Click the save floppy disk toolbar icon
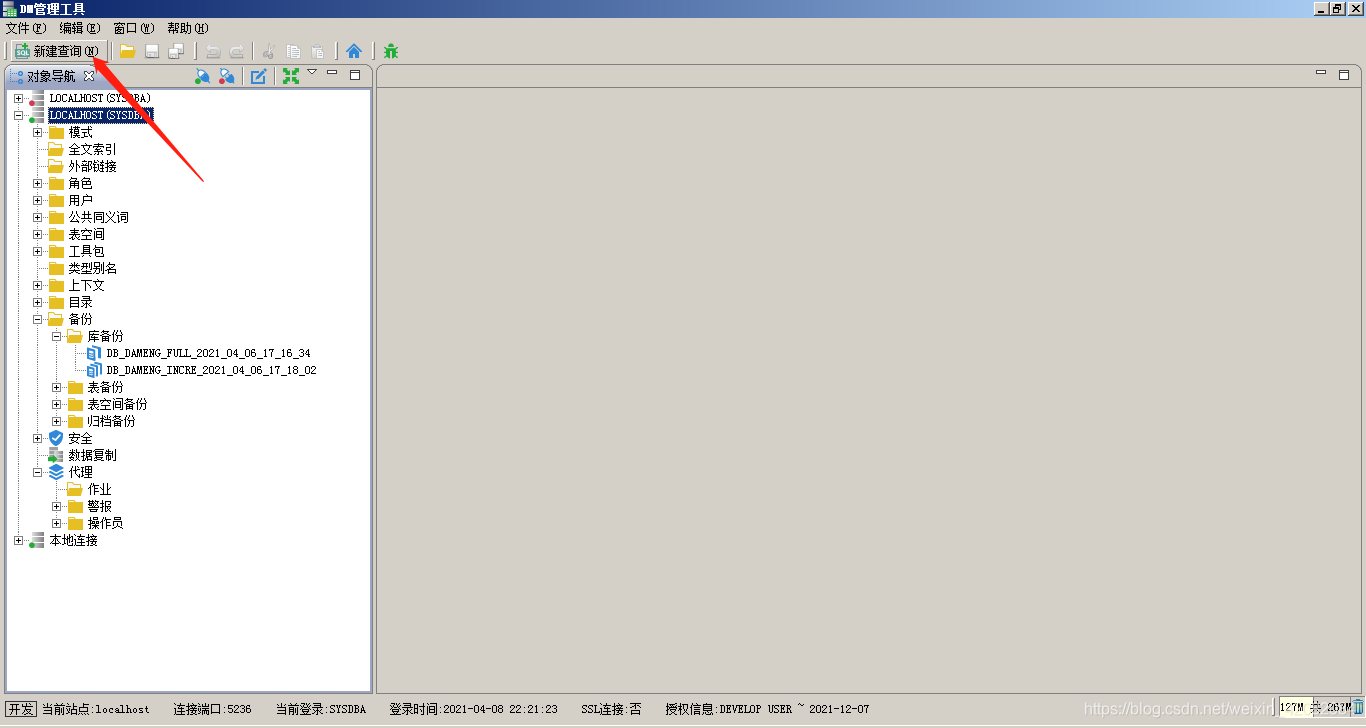This screenshot has width=1366, height=728. 152,51
